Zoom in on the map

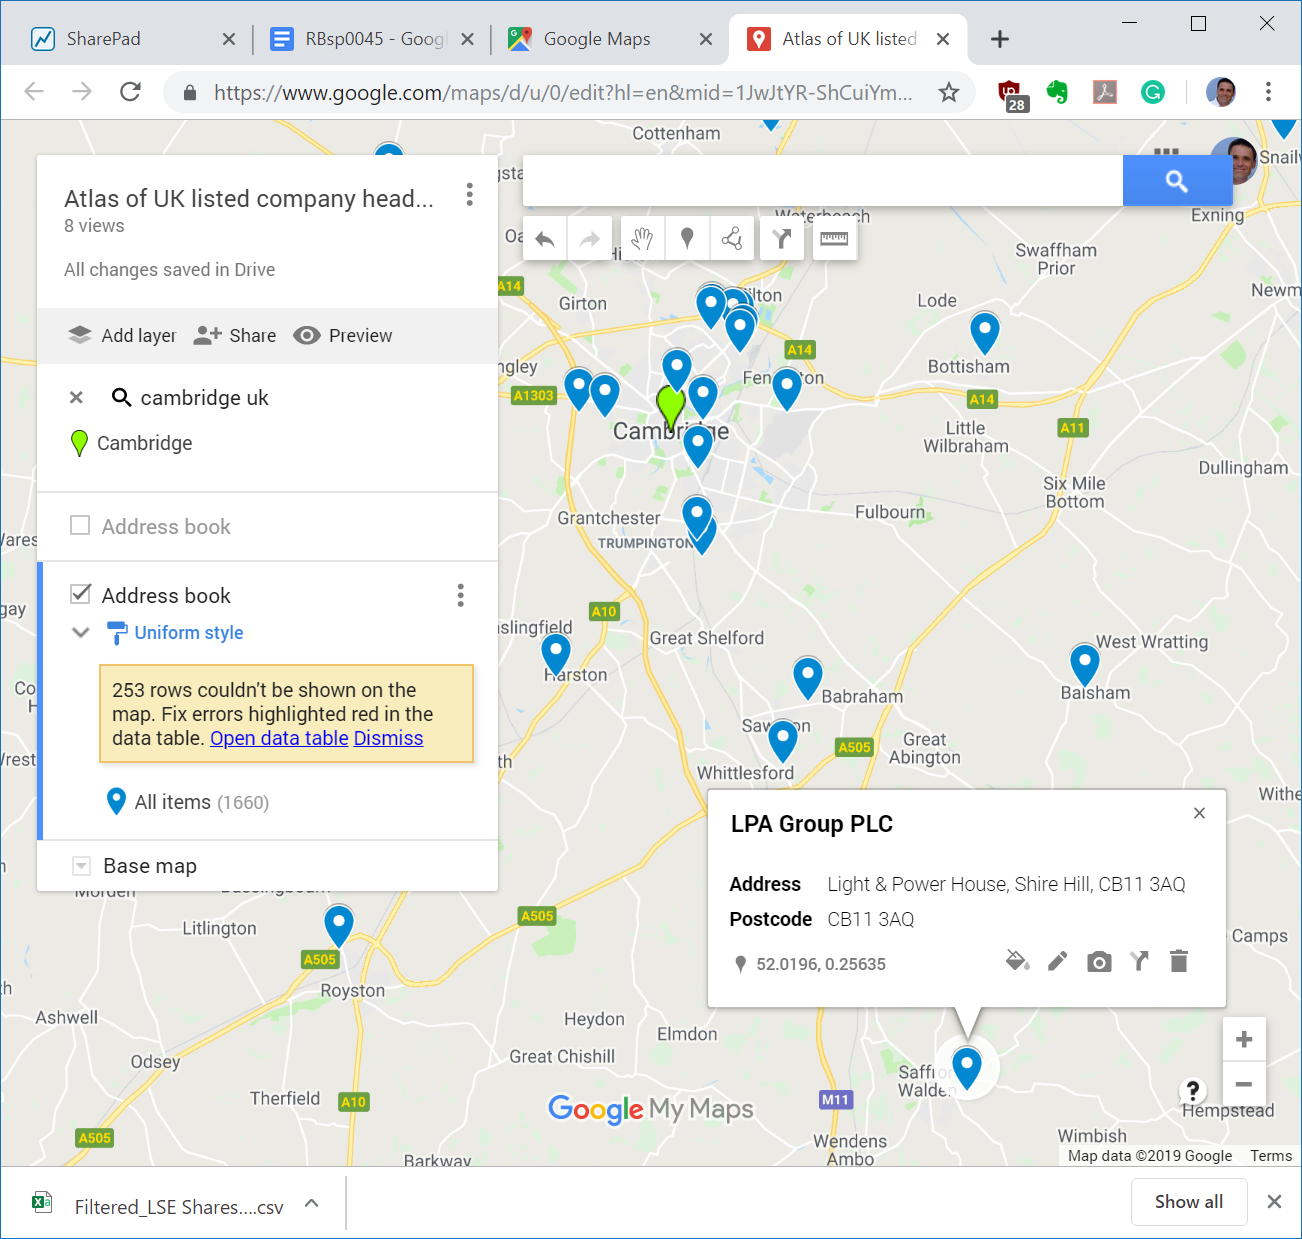pyautogui.click(x=1244, y=1039)
